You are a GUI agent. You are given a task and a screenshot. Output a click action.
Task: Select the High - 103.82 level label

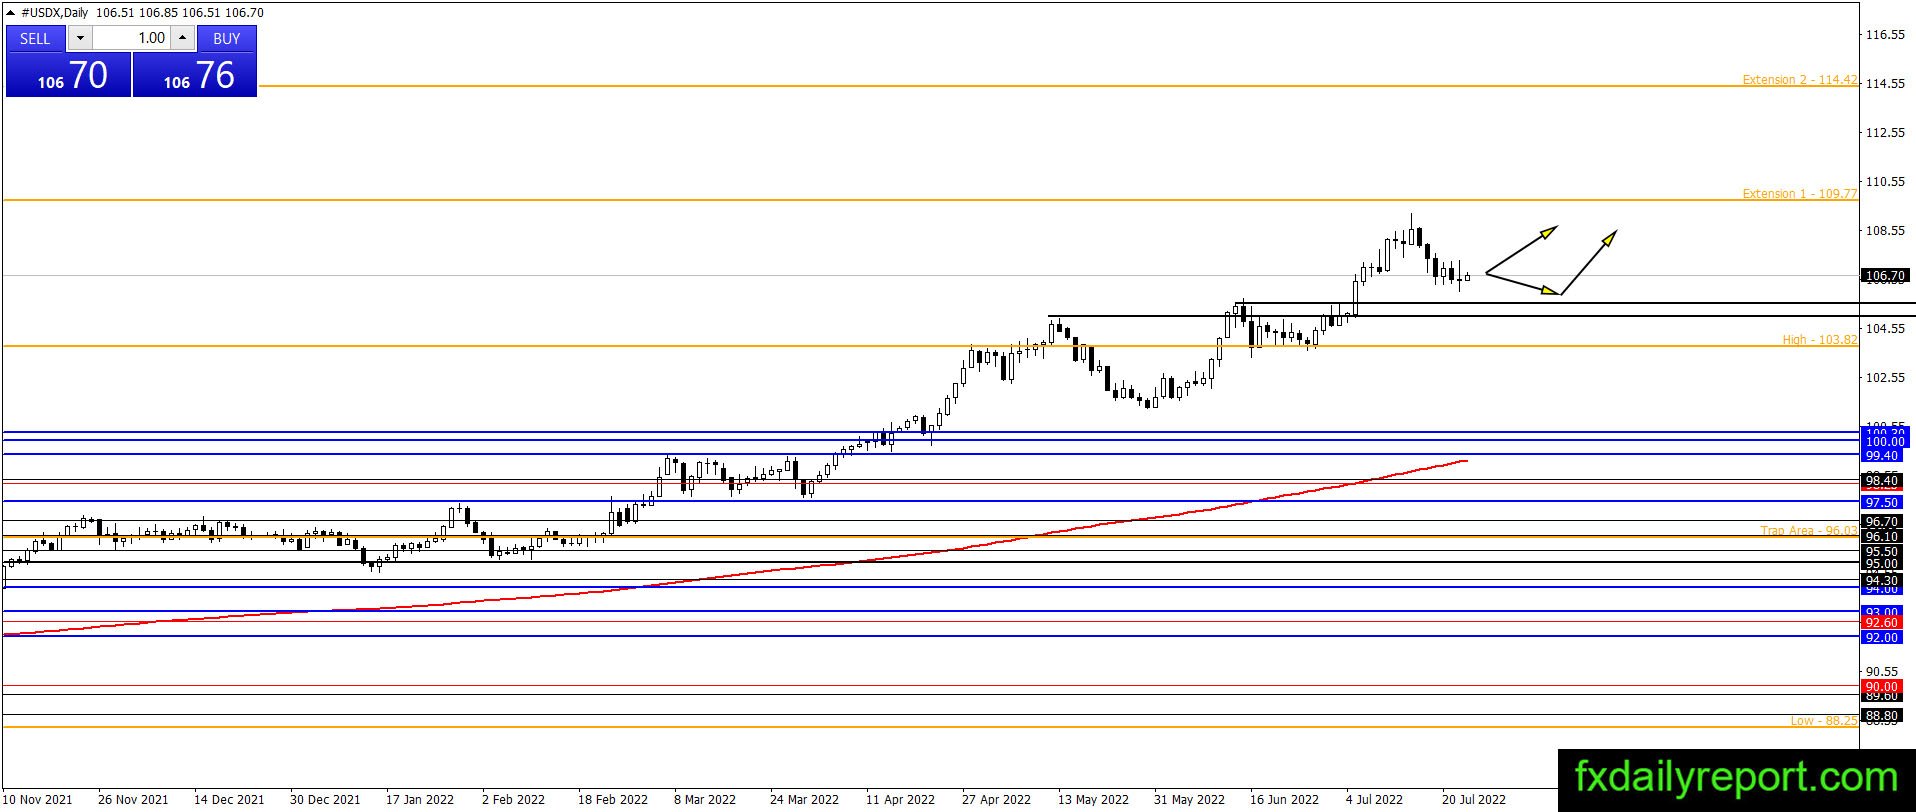click(x=1819, y=340)
